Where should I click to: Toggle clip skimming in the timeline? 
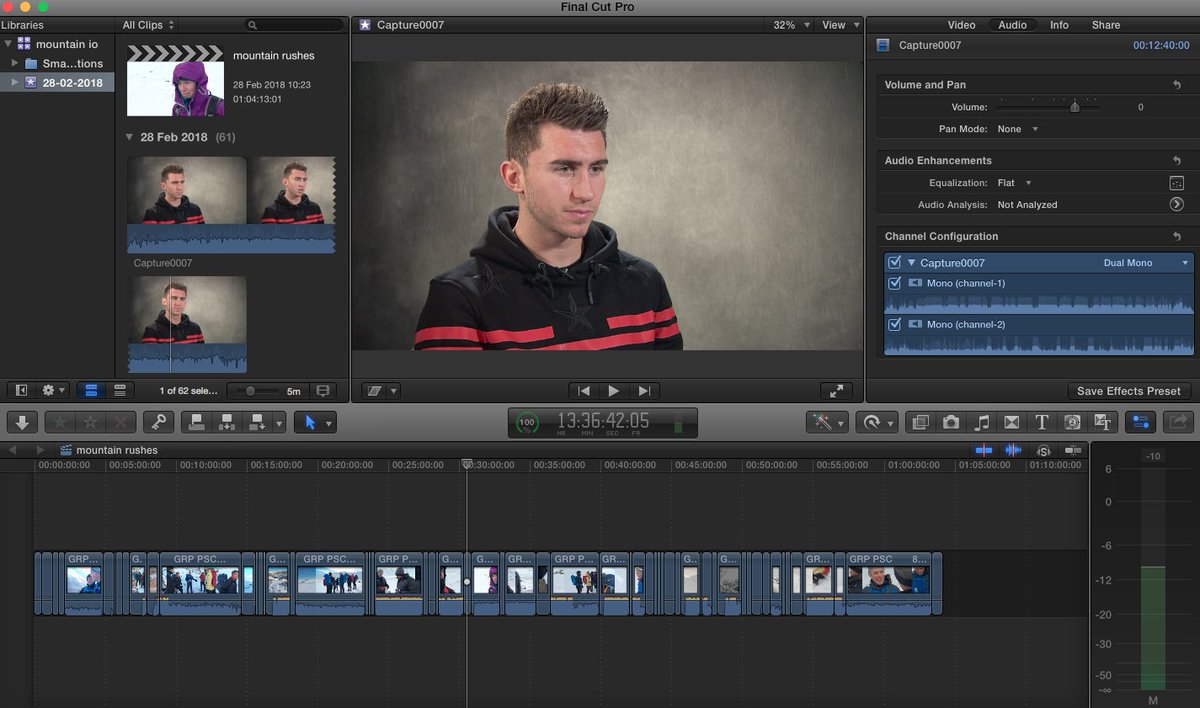coord(984,450)
